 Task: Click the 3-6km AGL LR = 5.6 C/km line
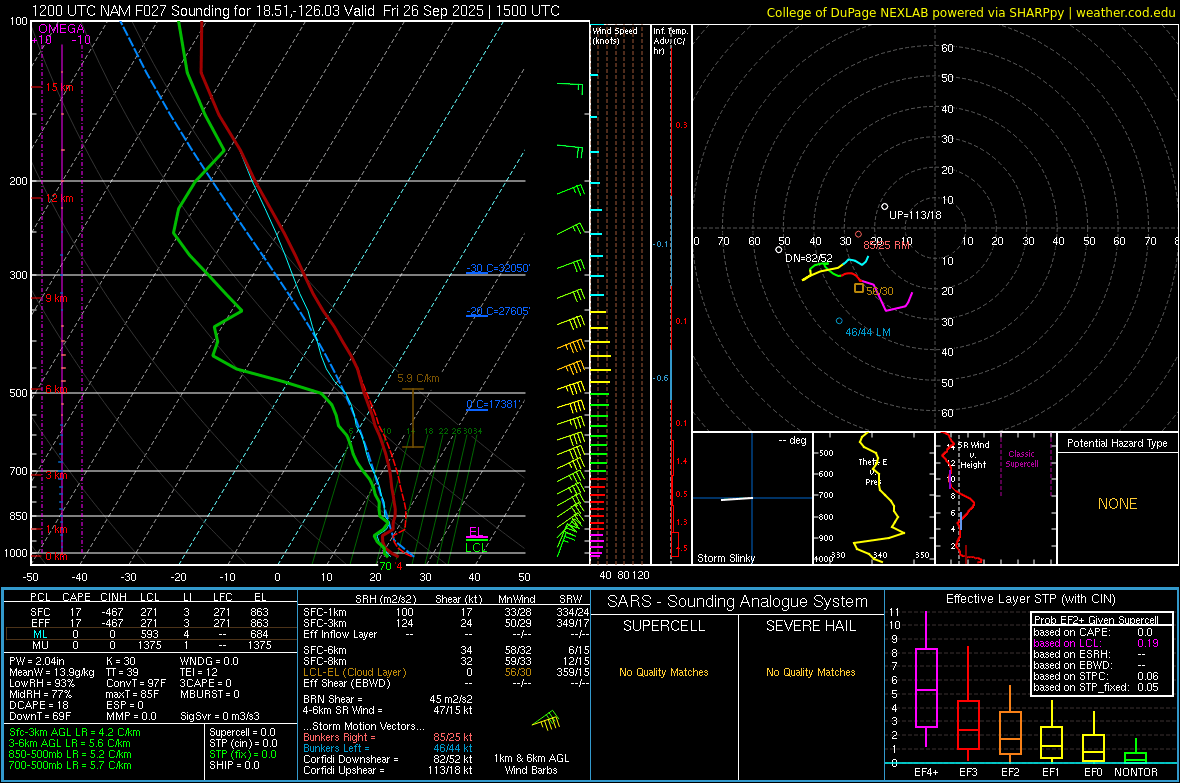[x=70, y=743]
